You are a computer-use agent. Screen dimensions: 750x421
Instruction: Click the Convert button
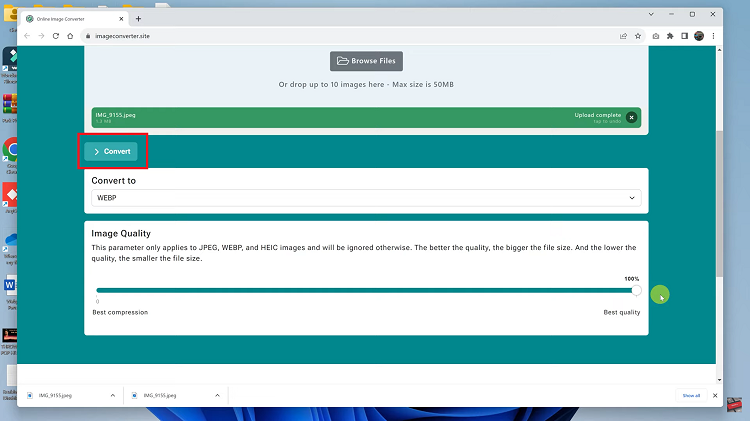111,151
